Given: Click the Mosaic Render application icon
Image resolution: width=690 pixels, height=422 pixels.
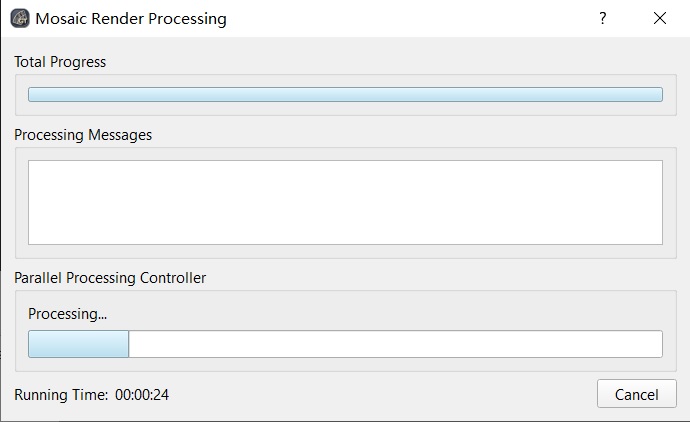Looking at the screenshot, I should [x=20, y=18].
